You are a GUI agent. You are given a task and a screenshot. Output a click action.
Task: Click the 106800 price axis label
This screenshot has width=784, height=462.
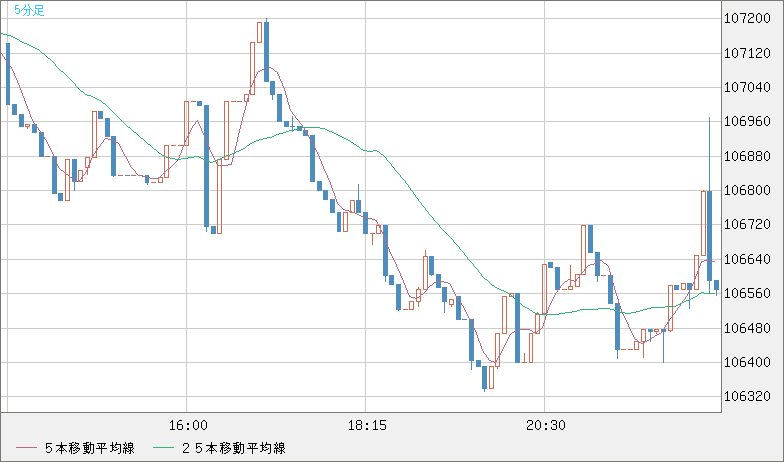pos(747,190)
